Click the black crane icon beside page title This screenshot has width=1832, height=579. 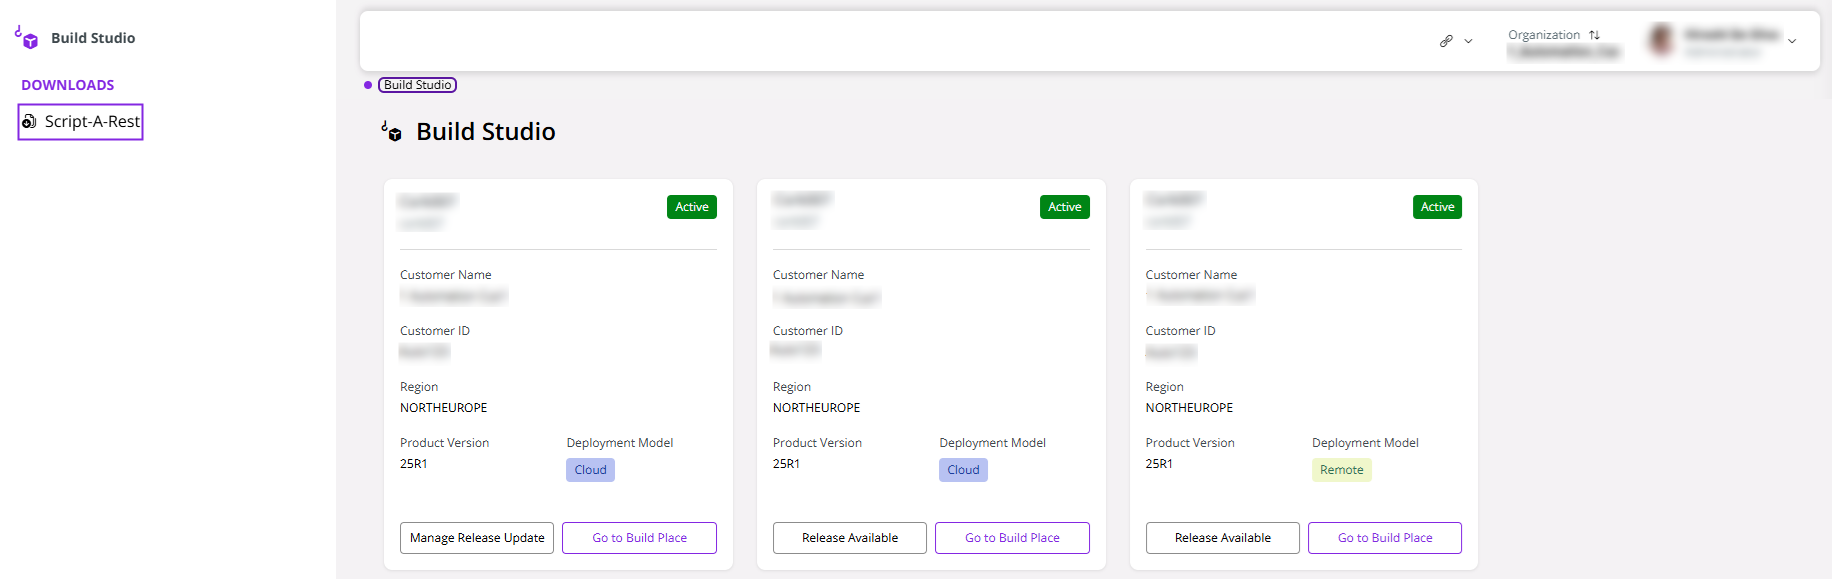pyautogui.click(x=392, y=131)
